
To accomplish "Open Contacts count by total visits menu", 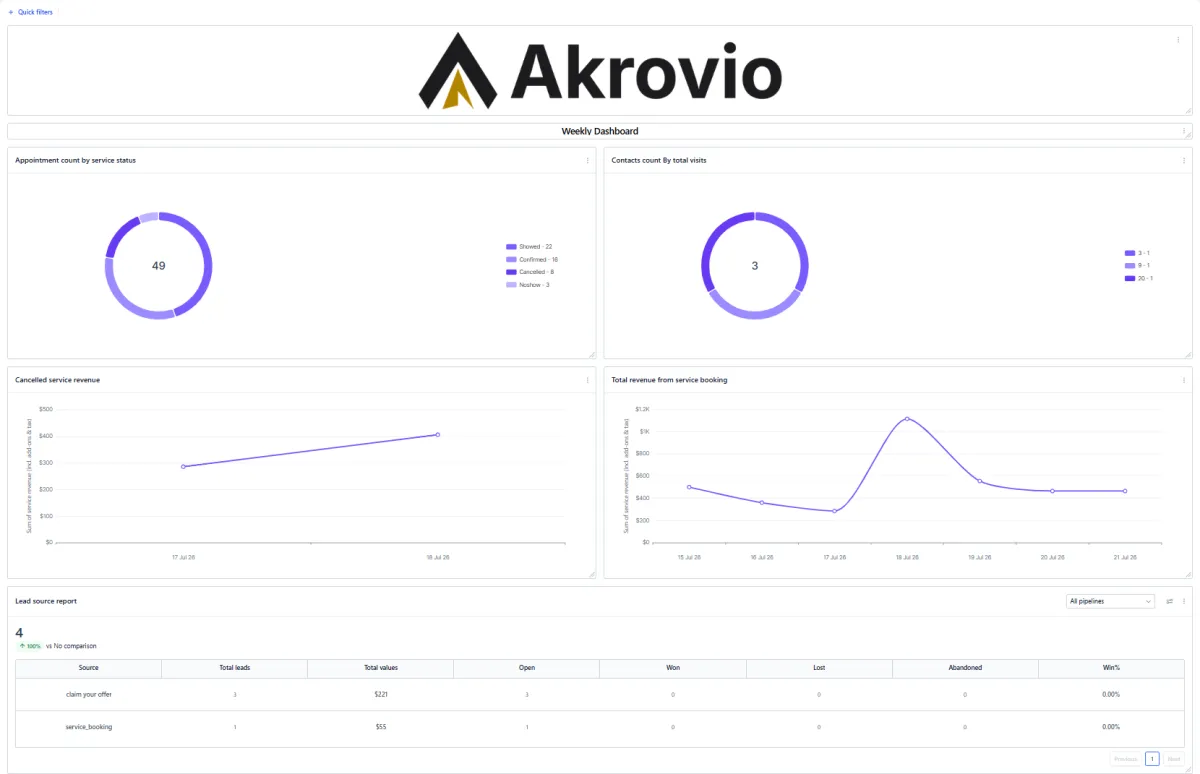I will [x=1184, y=160].
